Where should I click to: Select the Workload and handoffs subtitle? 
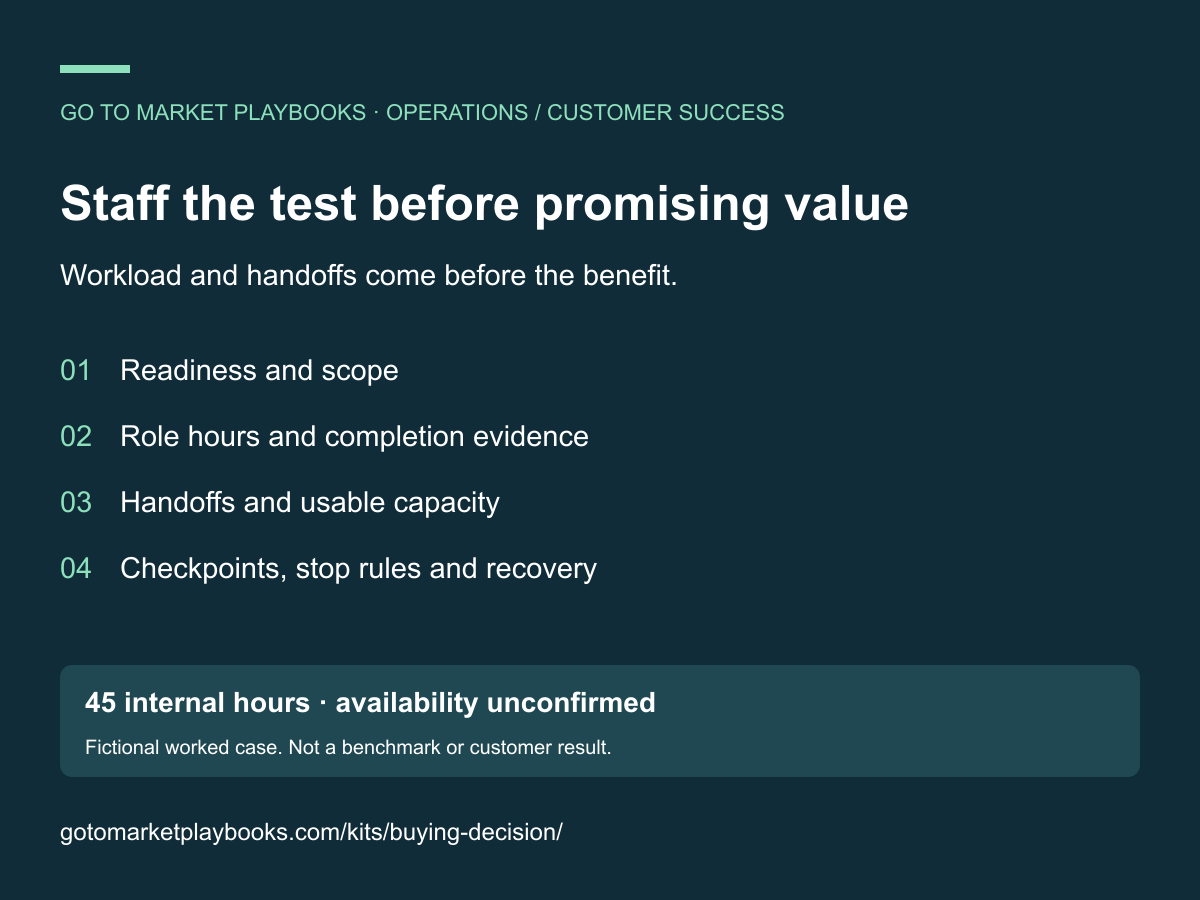coord(369,276)
